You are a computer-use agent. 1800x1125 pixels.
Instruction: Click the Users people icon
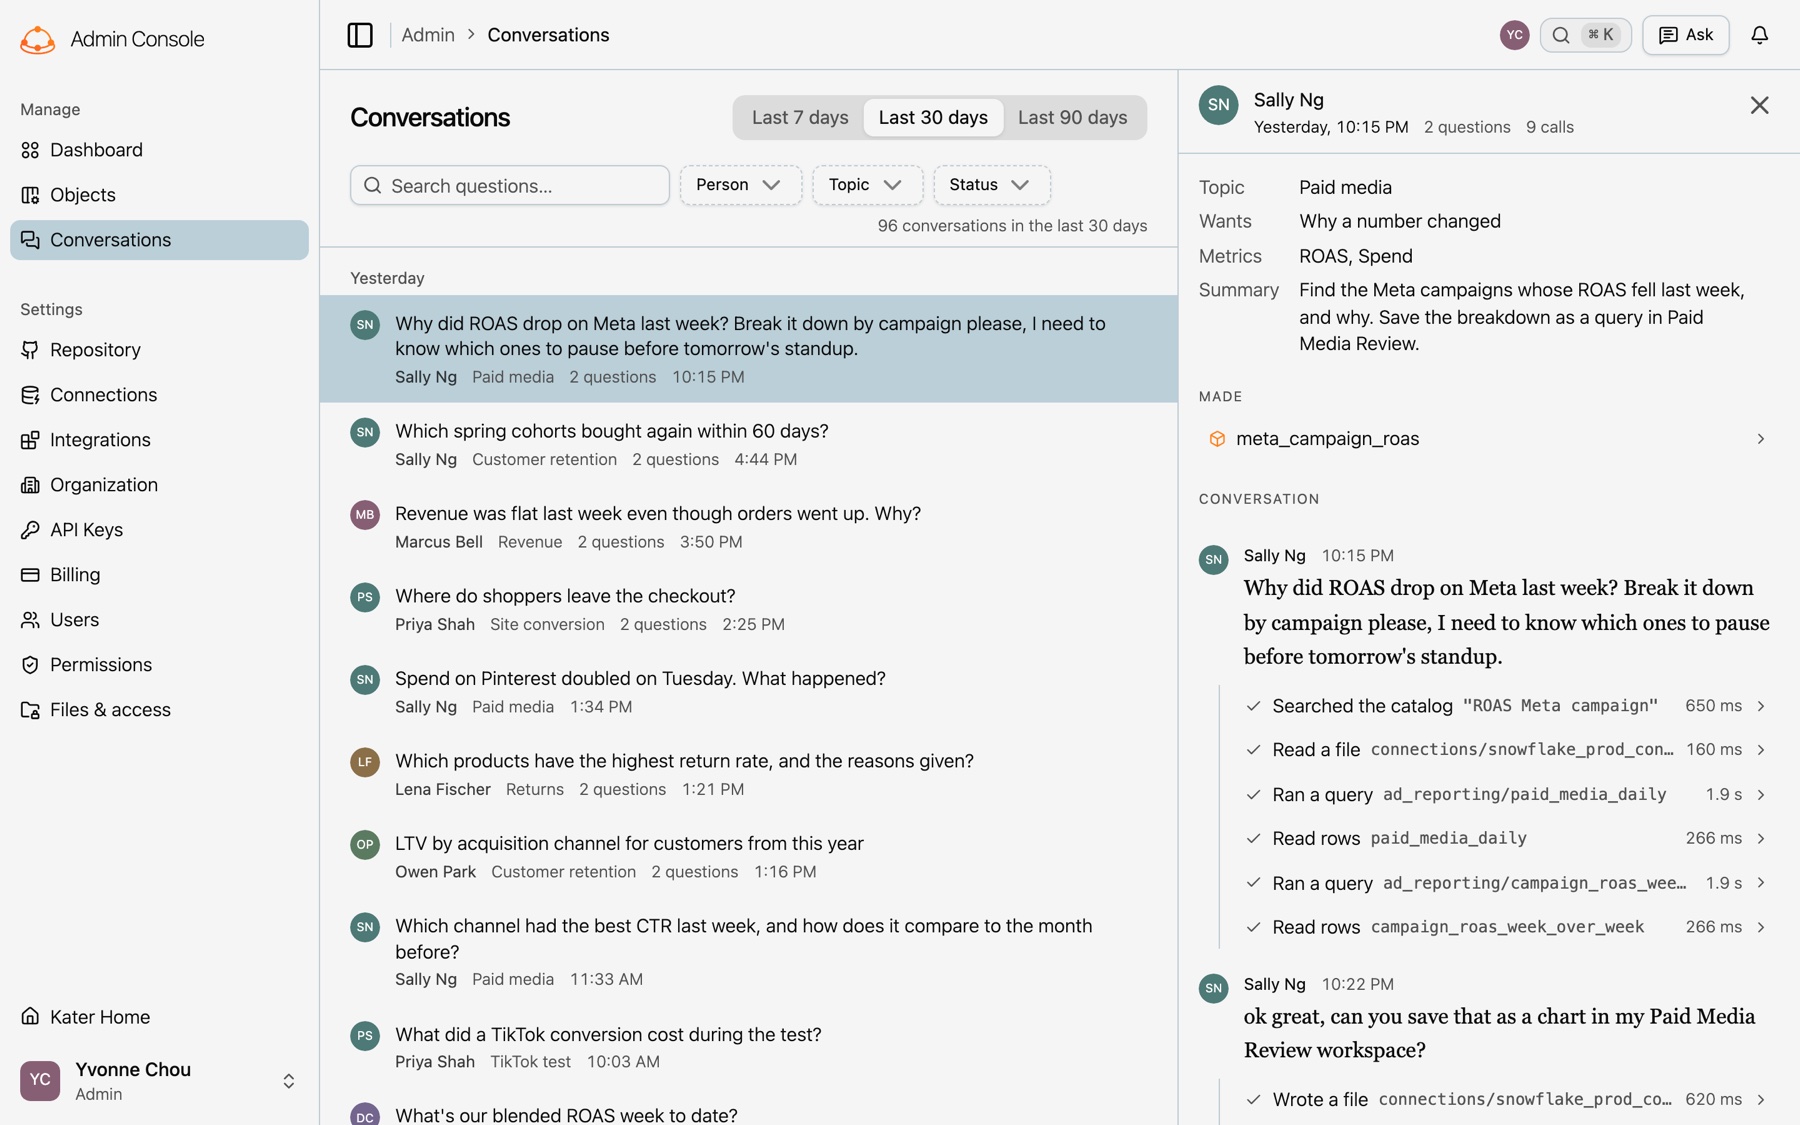click(x=30, y=620)
